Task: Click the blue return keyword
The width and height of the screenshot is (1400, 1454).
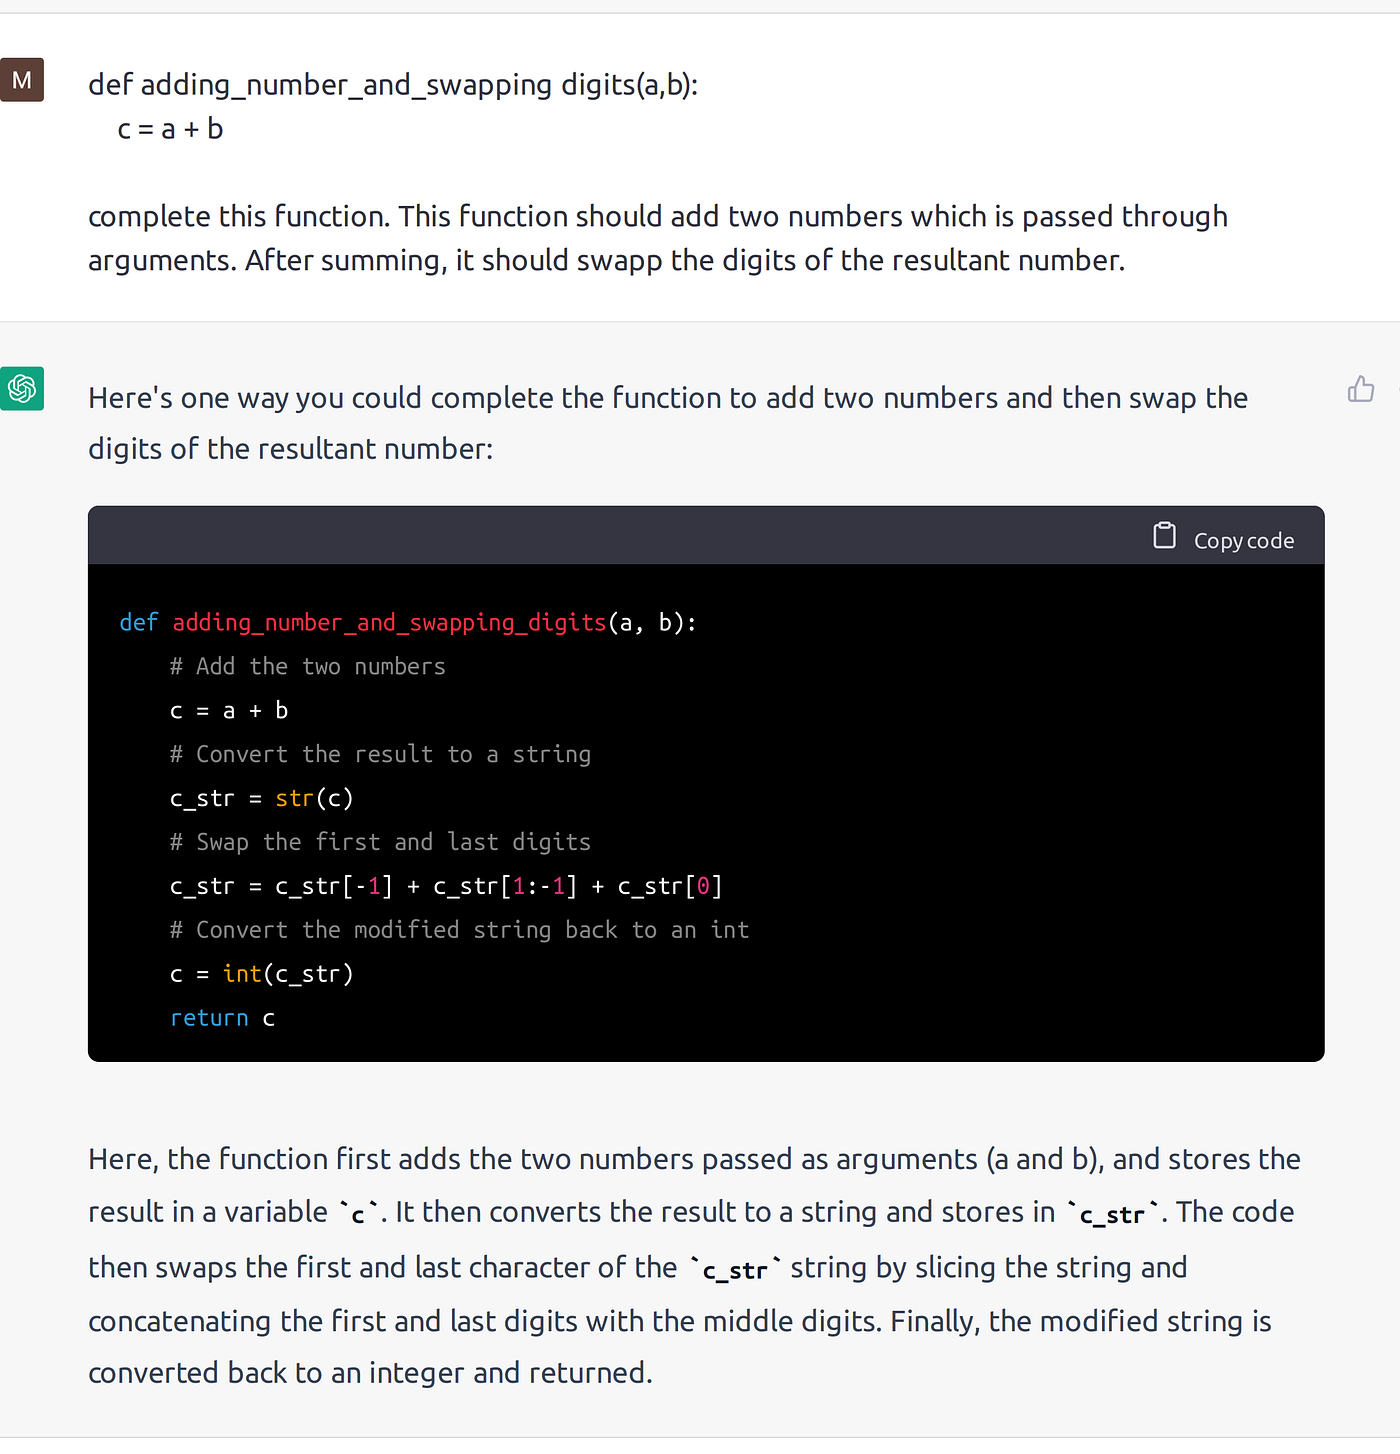Action: [x=209, y=1018]
